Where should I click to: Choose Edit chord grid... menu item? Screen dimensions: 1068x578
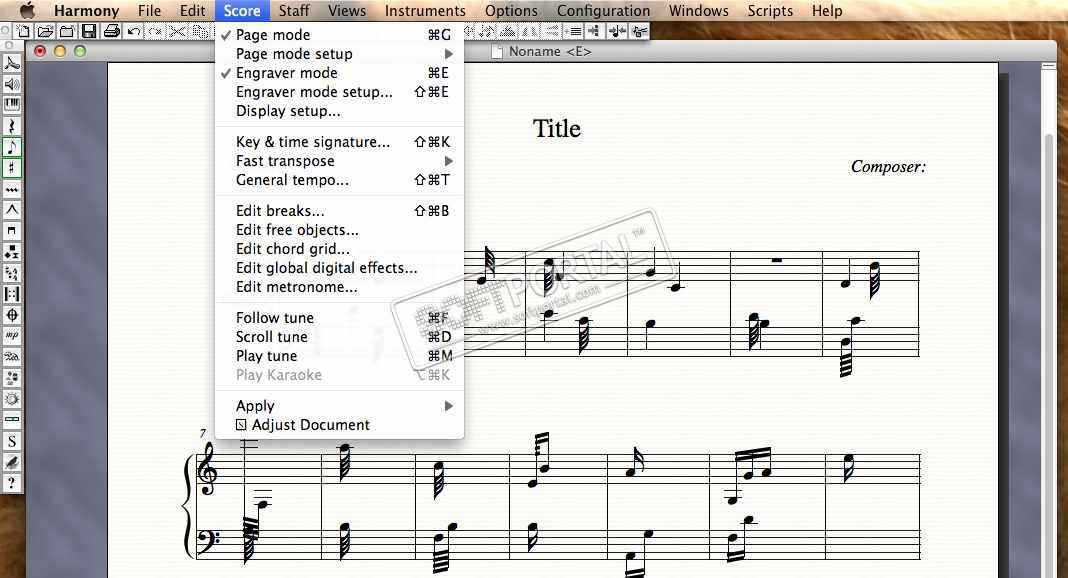point(339,249)
